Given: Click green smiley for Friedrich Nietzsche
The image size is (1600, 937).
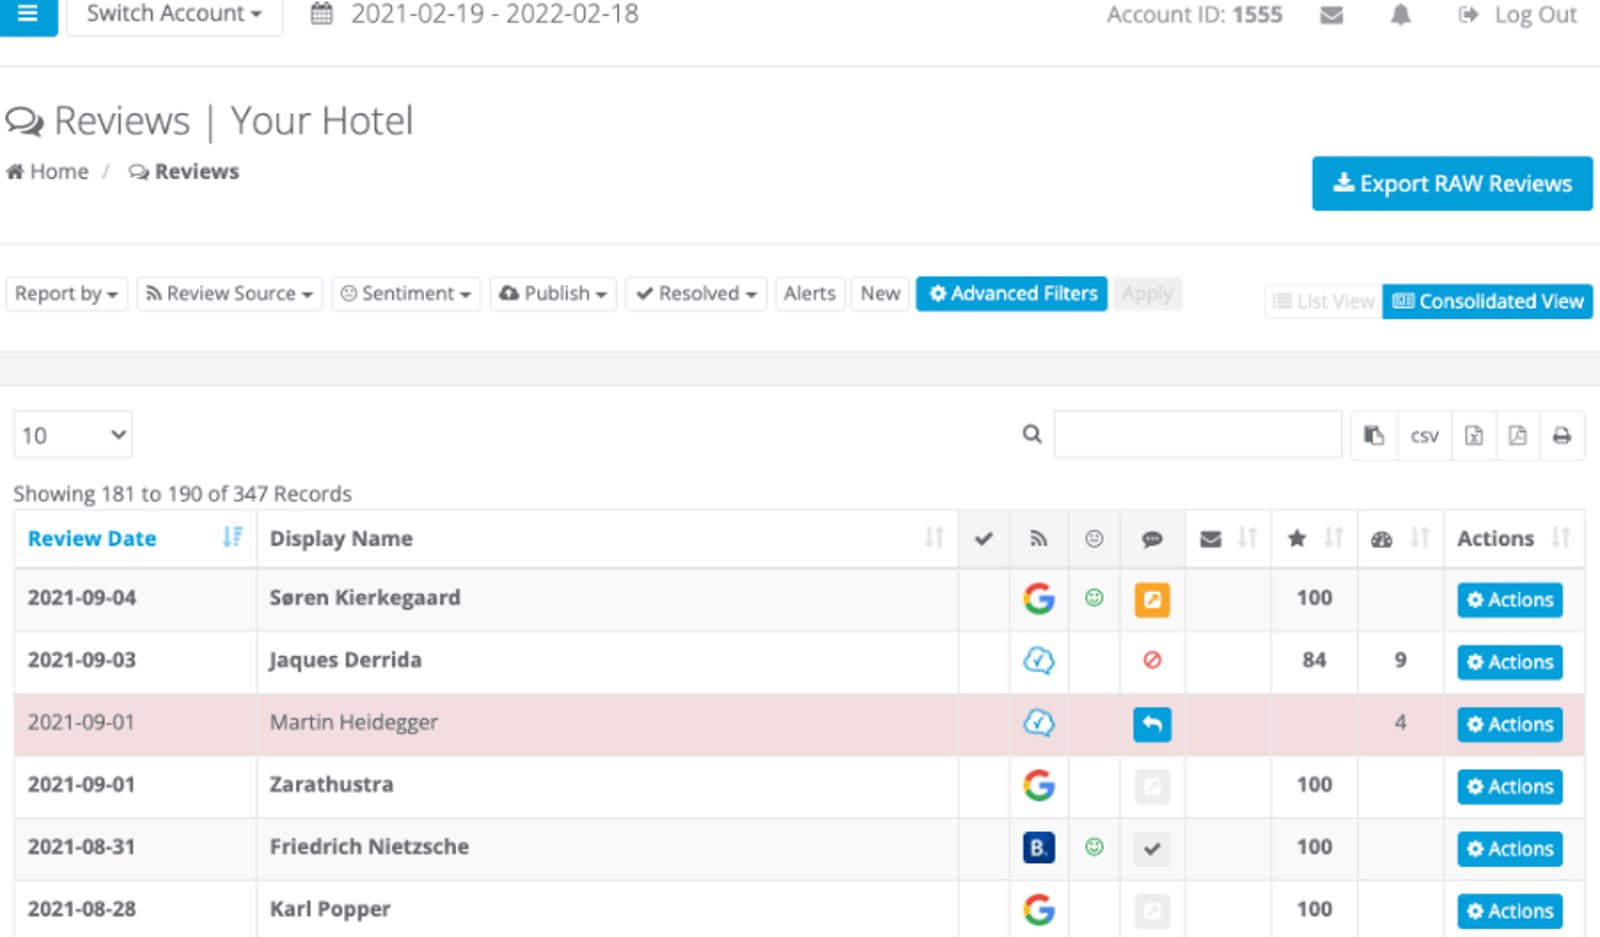Looking at the screenshot, I should pyautogui.click(x=1094, y=847).
